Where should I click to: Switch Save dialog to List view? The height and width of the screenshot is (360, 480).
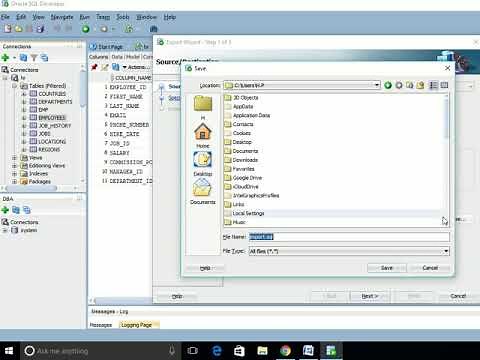tap(433, 85)
